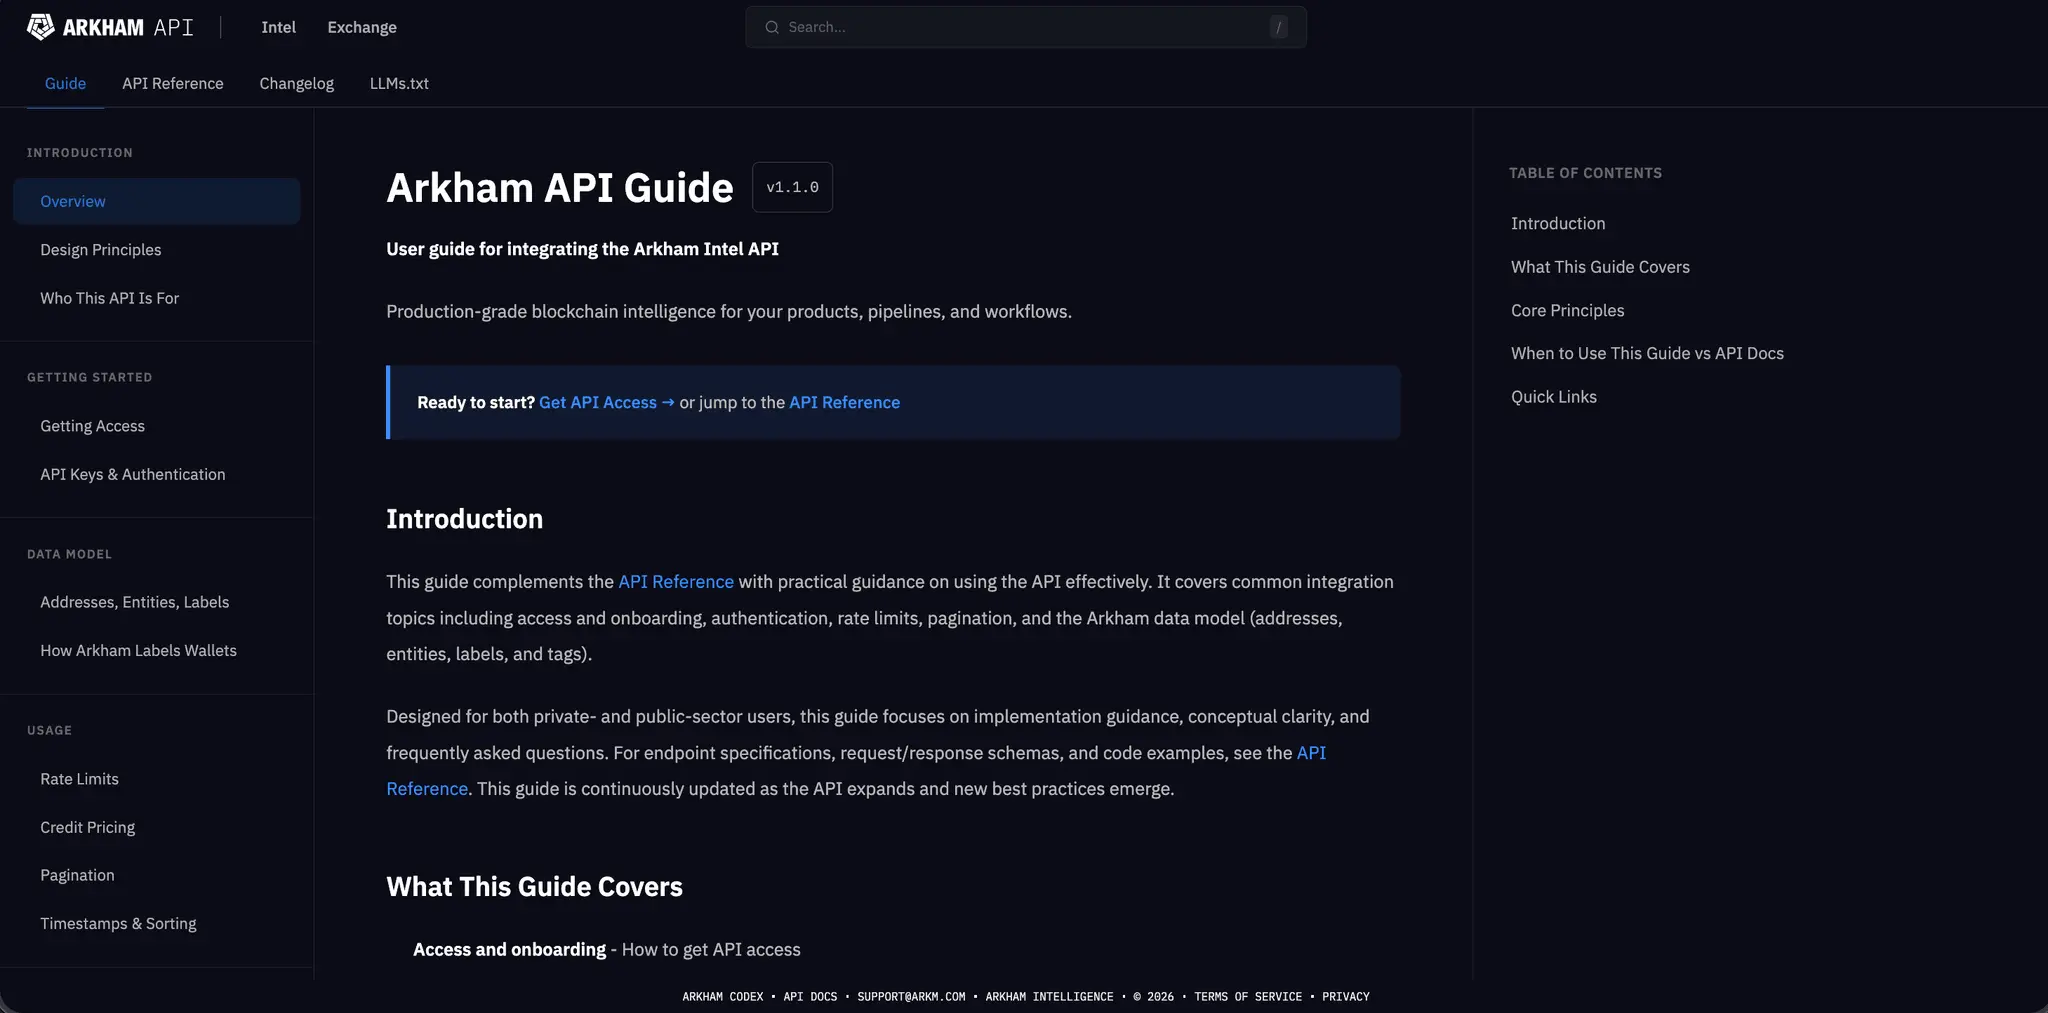Open Pagination sidebar page
The image size is (2048, 1013).
click(x=78, y=875)
